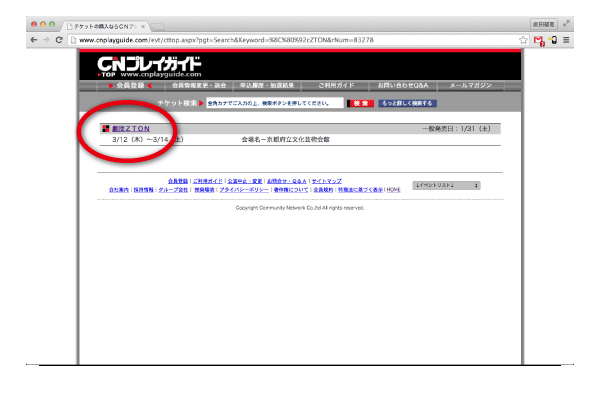Close the CN Playguide browser tab
Viewport: 600px width, 400px height.
[x=143, y=26]
